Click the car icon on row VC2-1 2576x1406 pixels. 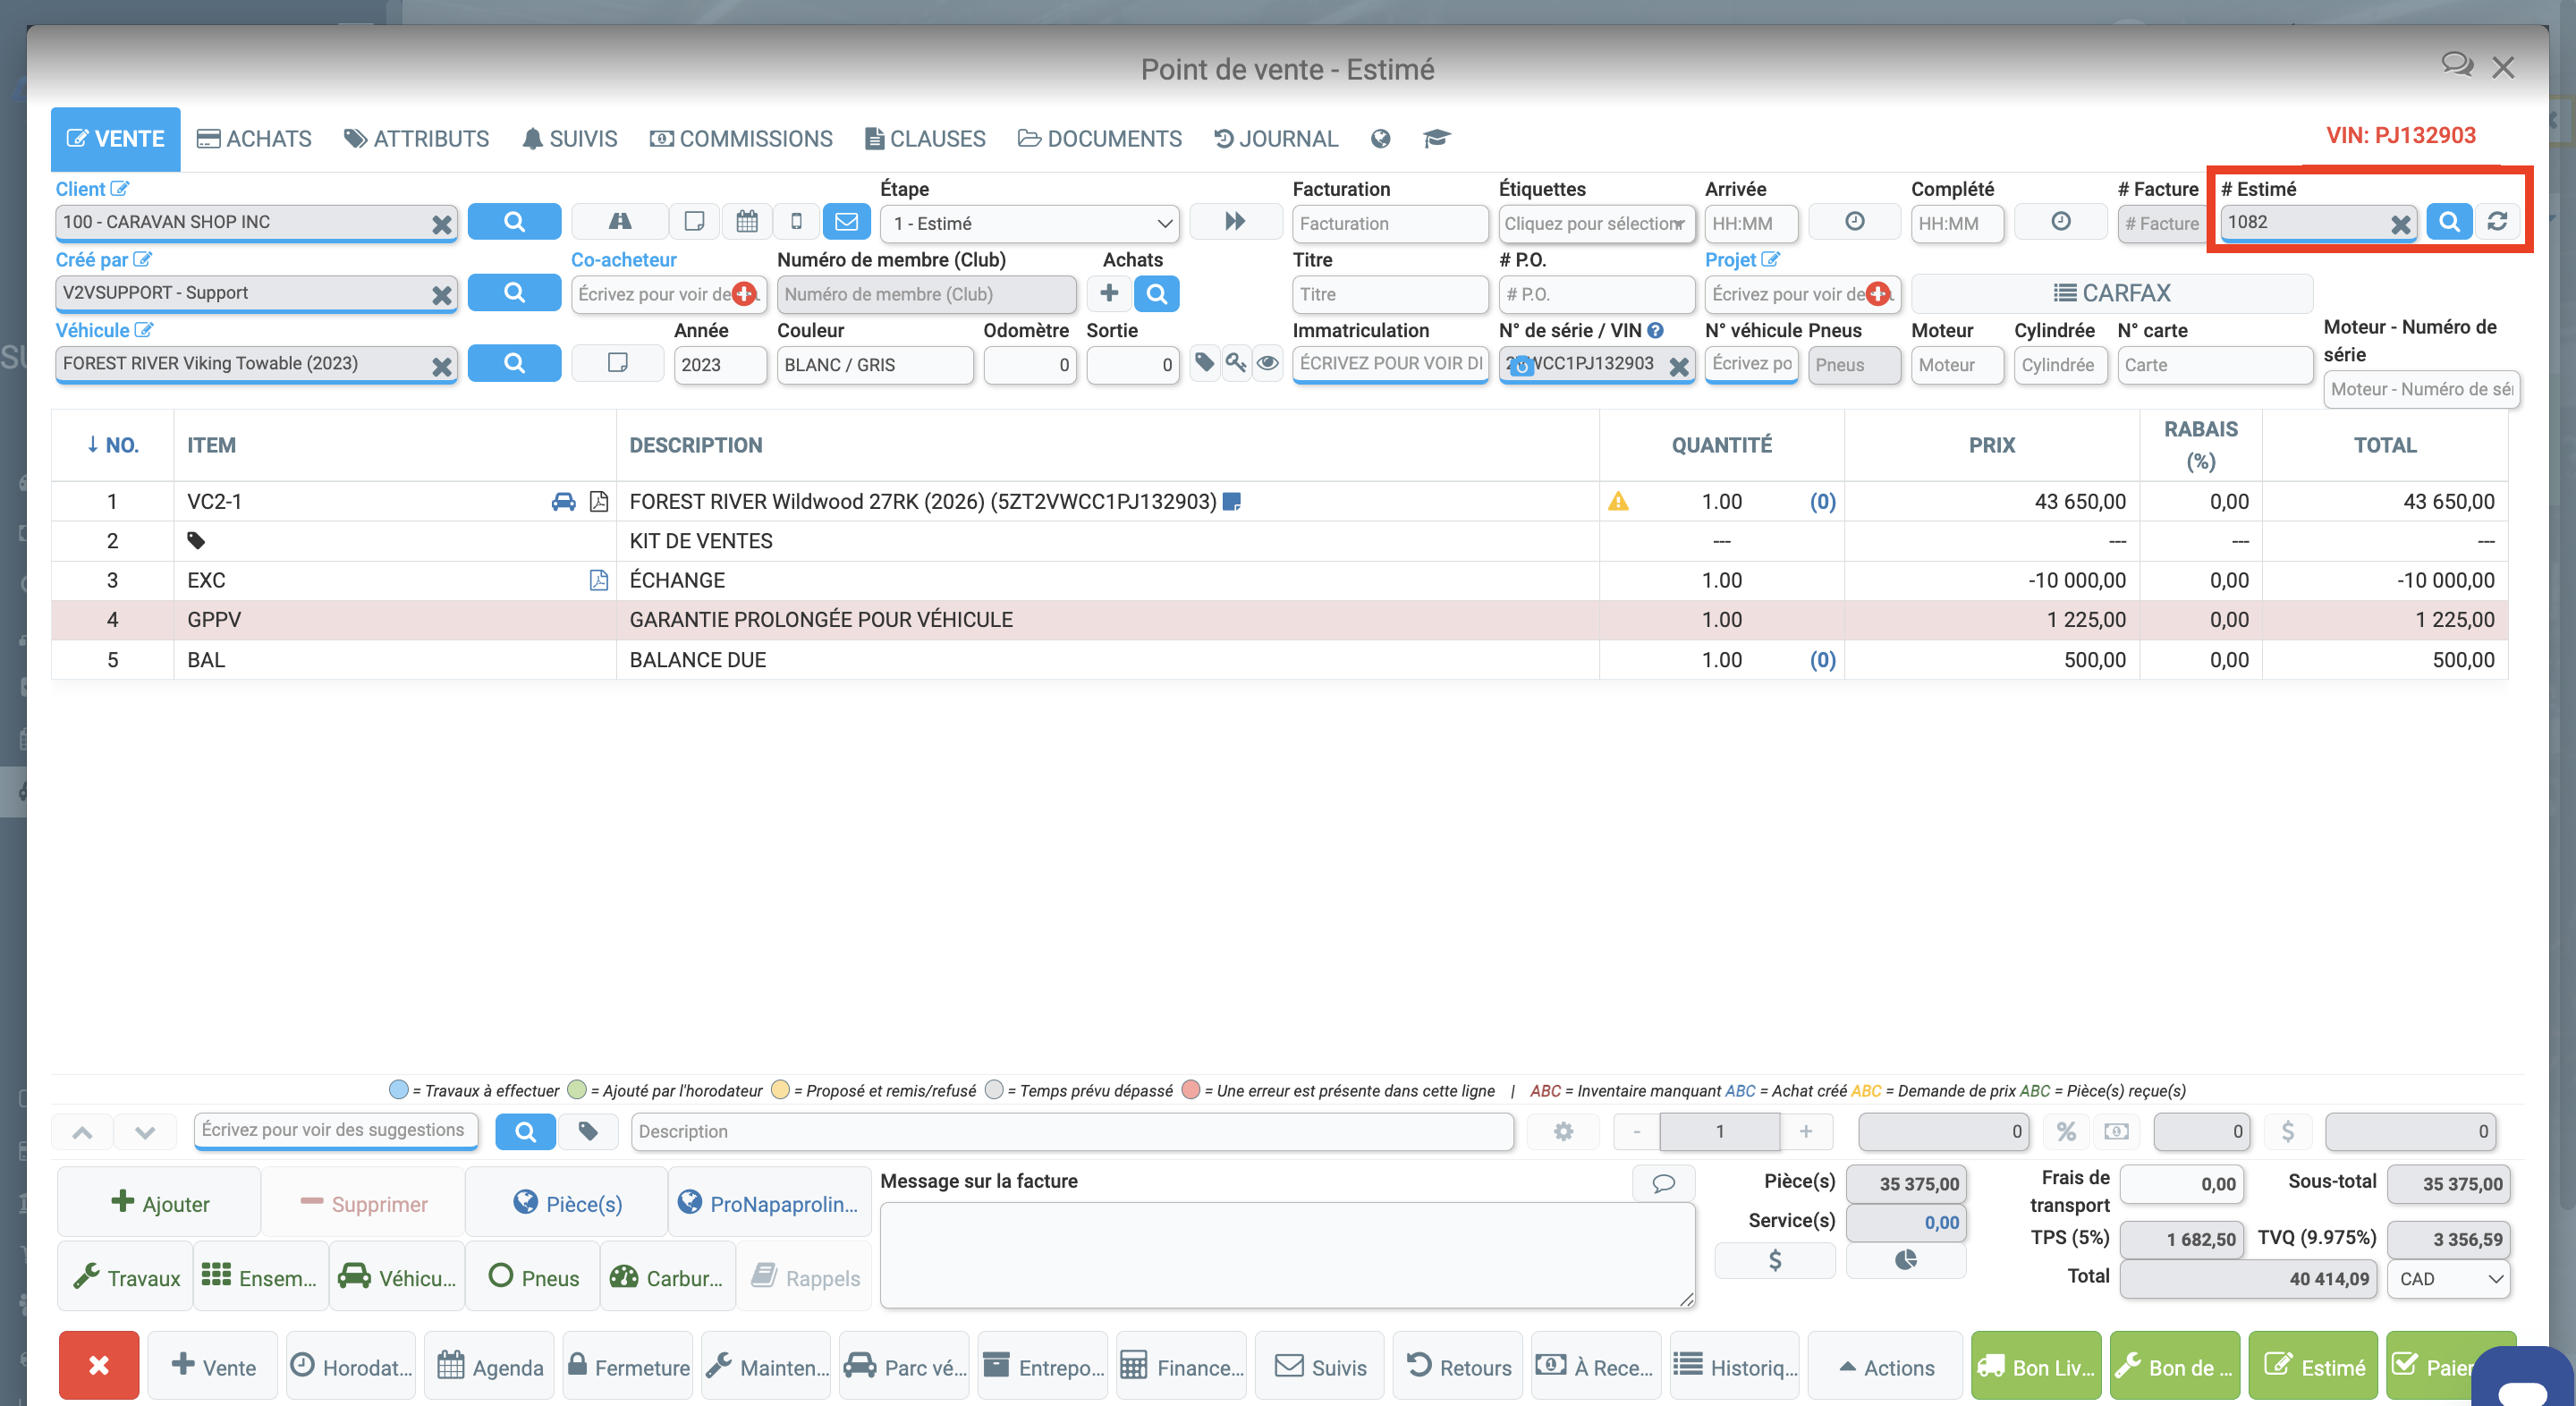pos(564,502)
